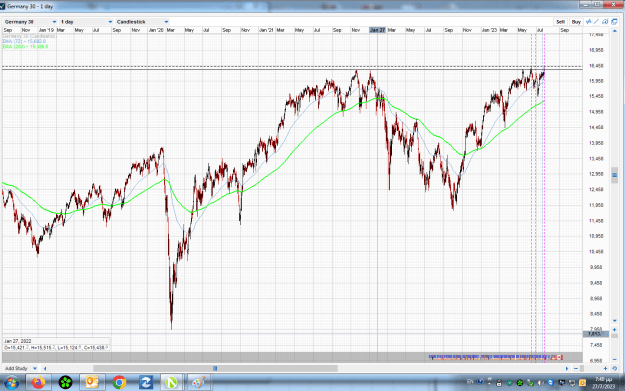Screen dimensions: 625x391
Task: Click the 16,458 price level label
Action: click(x=596, y=66)
